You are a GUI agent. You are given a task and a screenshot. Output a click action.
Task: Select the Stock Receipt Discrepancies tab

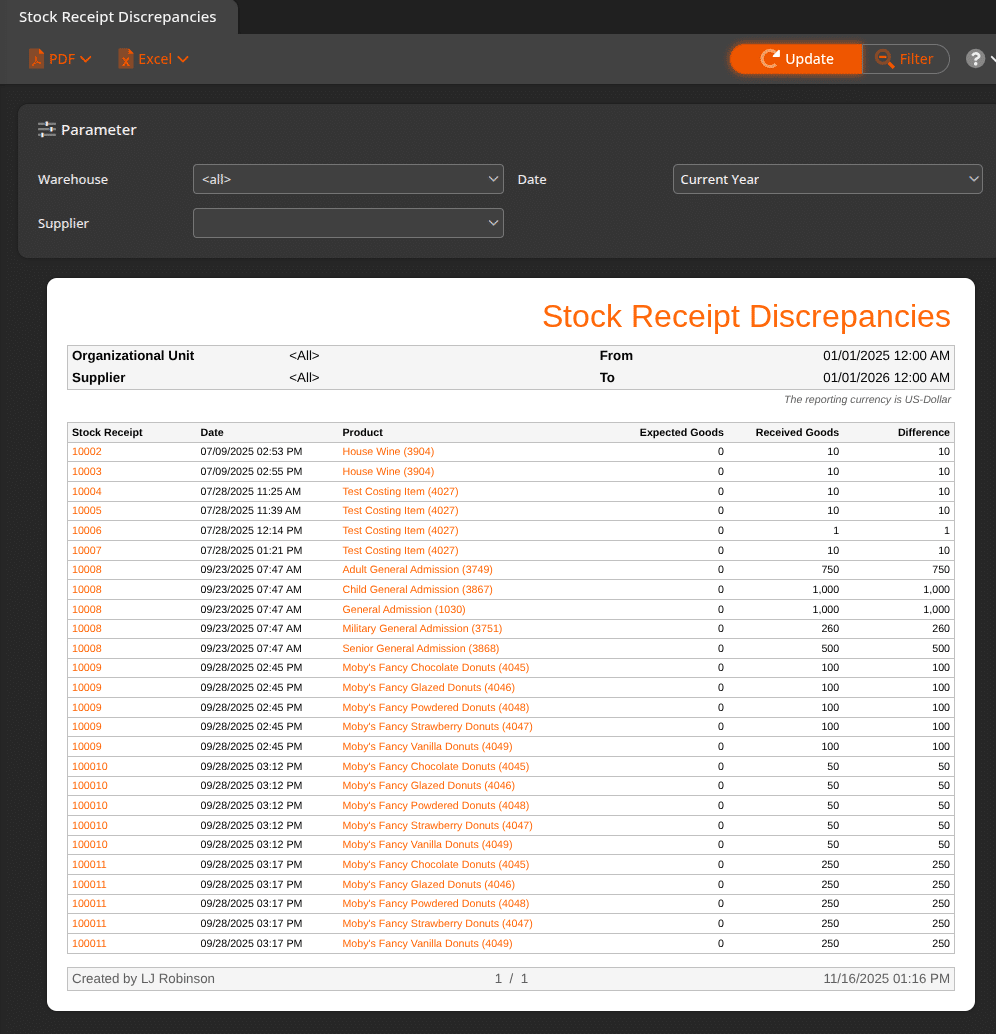click(117, 17)
